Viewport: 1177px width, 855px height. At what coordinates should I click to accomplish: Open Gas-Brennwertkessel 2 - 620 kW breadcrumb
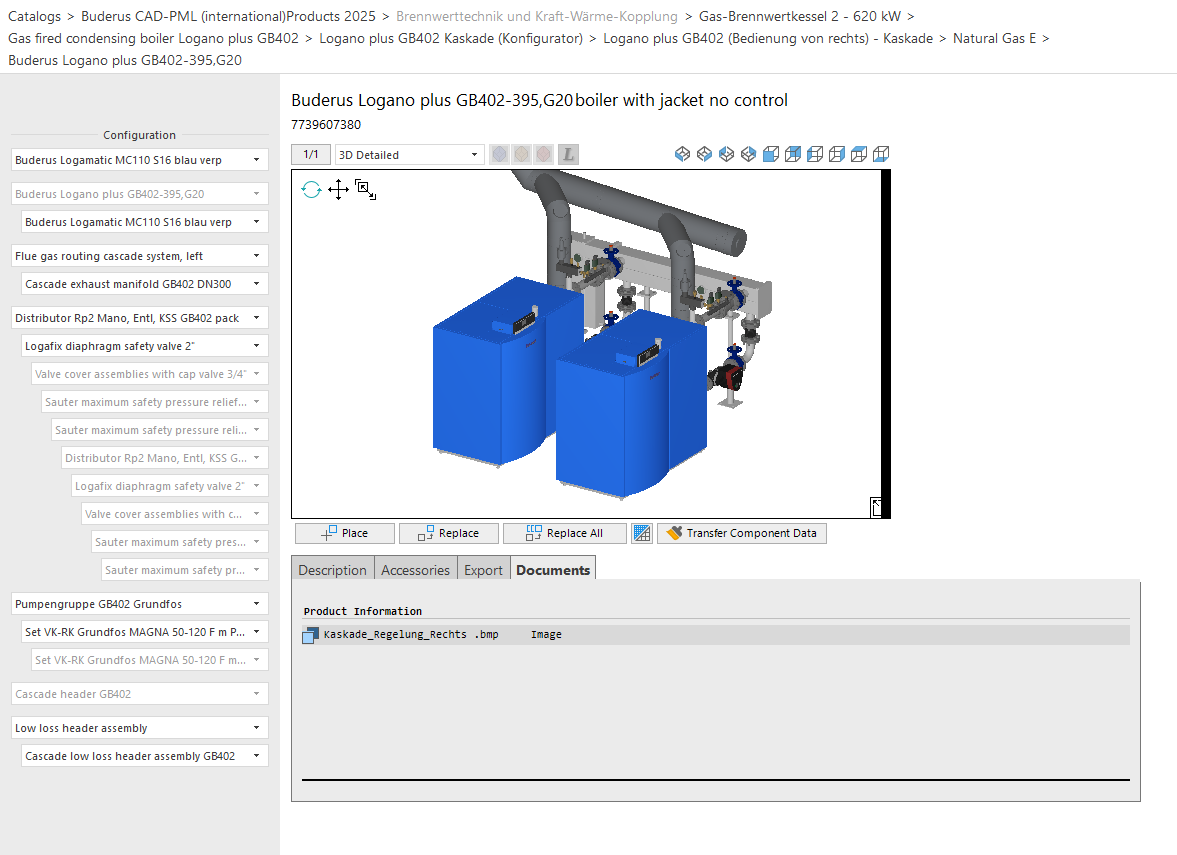(799, 17)
